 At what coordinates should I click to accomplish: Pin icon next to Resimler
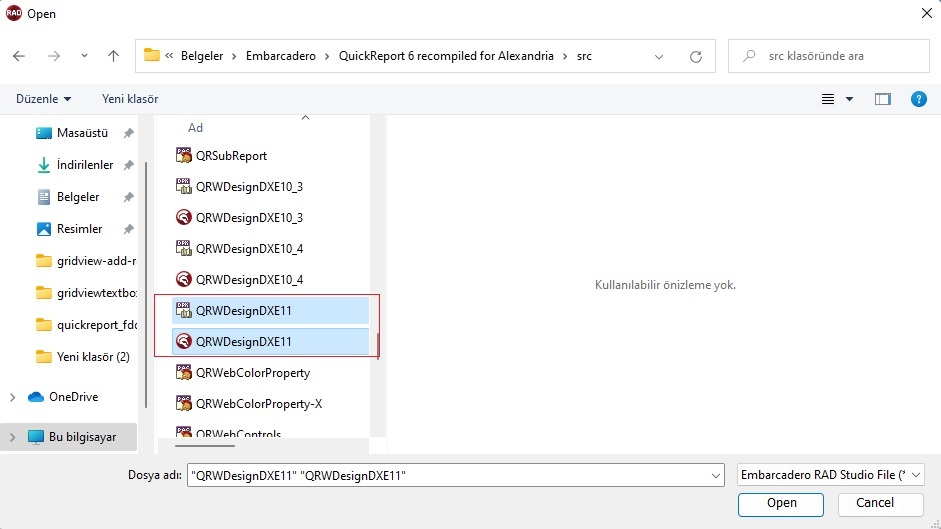point(128,229)
